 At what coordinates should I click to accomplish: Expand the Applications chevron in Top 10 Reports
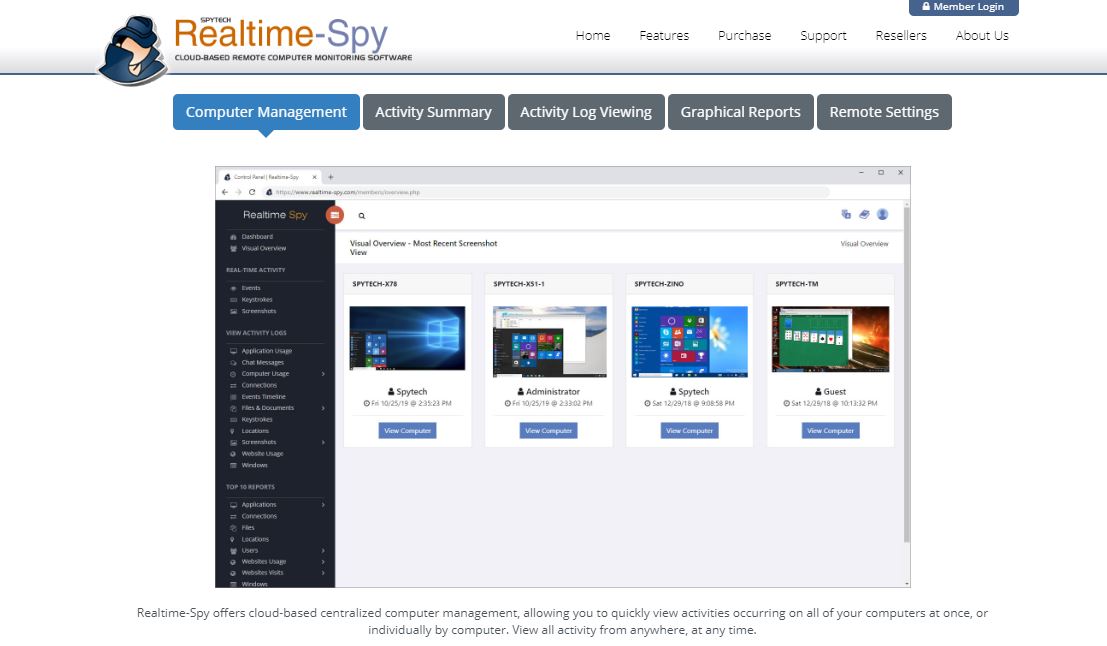point(323,505)
